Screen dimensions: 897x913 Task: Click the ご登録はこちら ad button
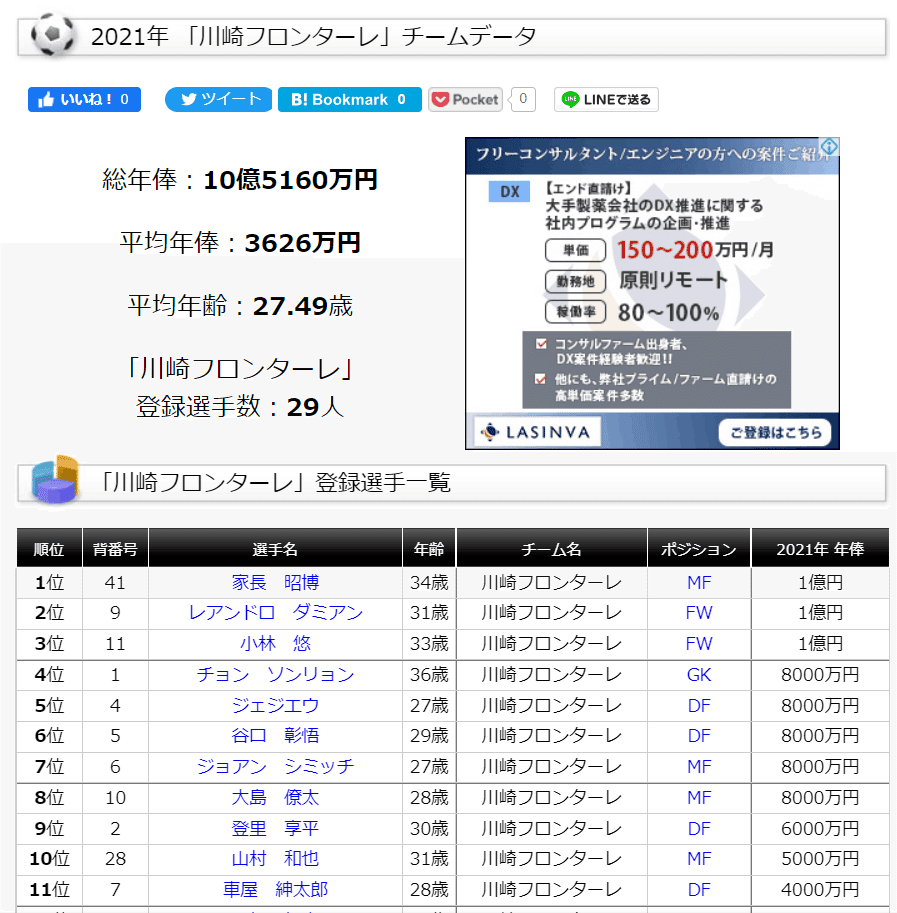[x=775, y=433]
